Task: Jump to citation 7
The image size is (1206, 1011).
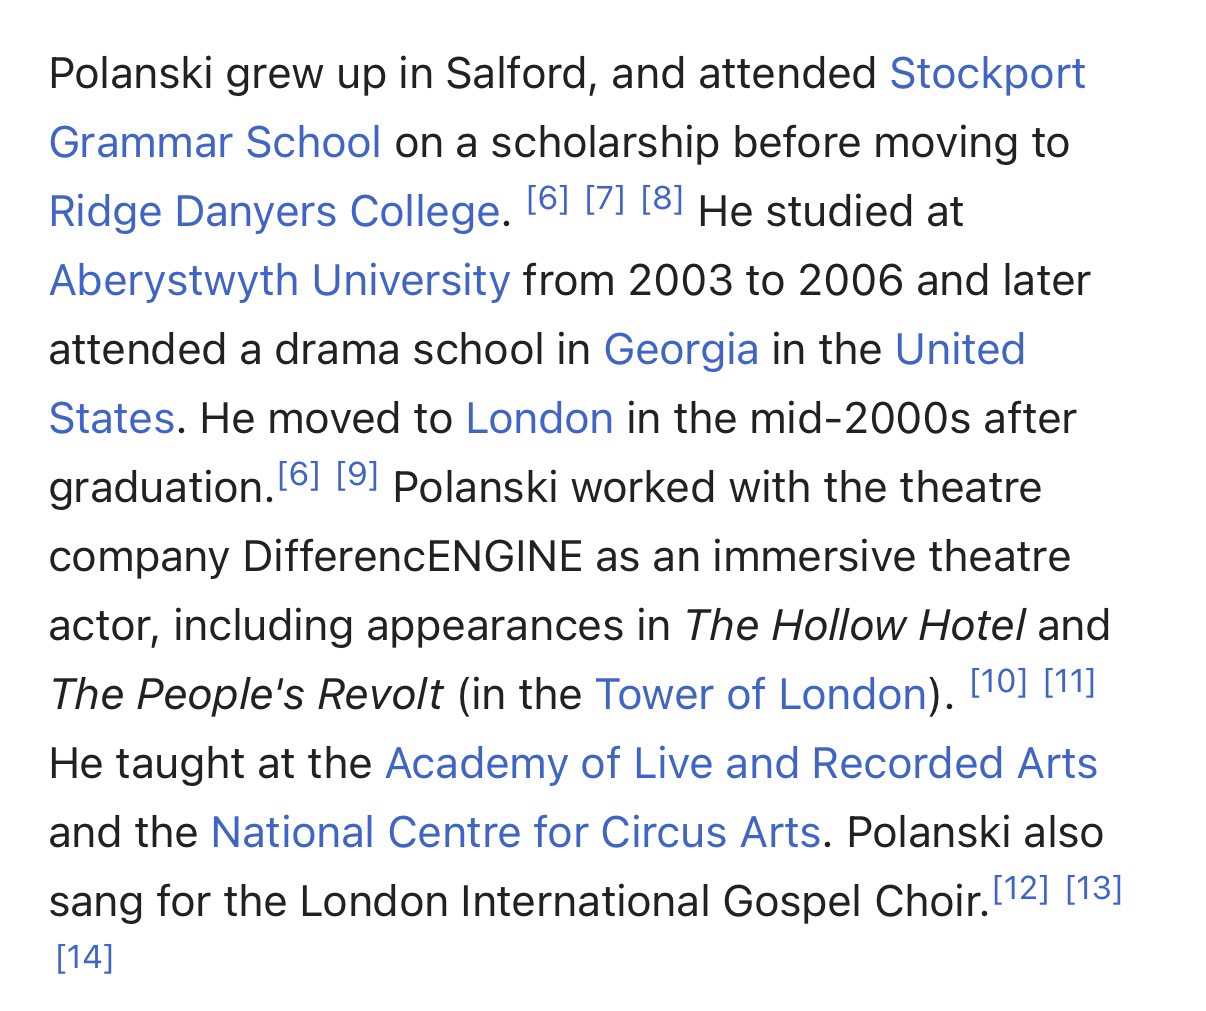Action: [605, 200]
